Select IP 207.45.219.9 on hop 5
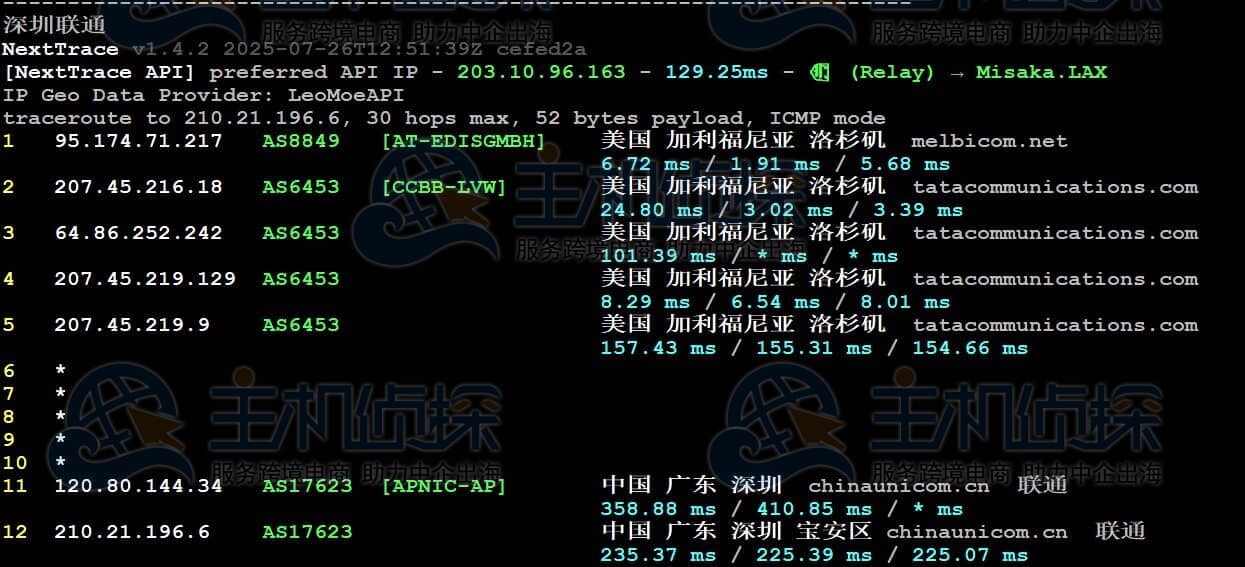Image resolution: width=1245 pixels, height=567 pixels. [132, 325]
